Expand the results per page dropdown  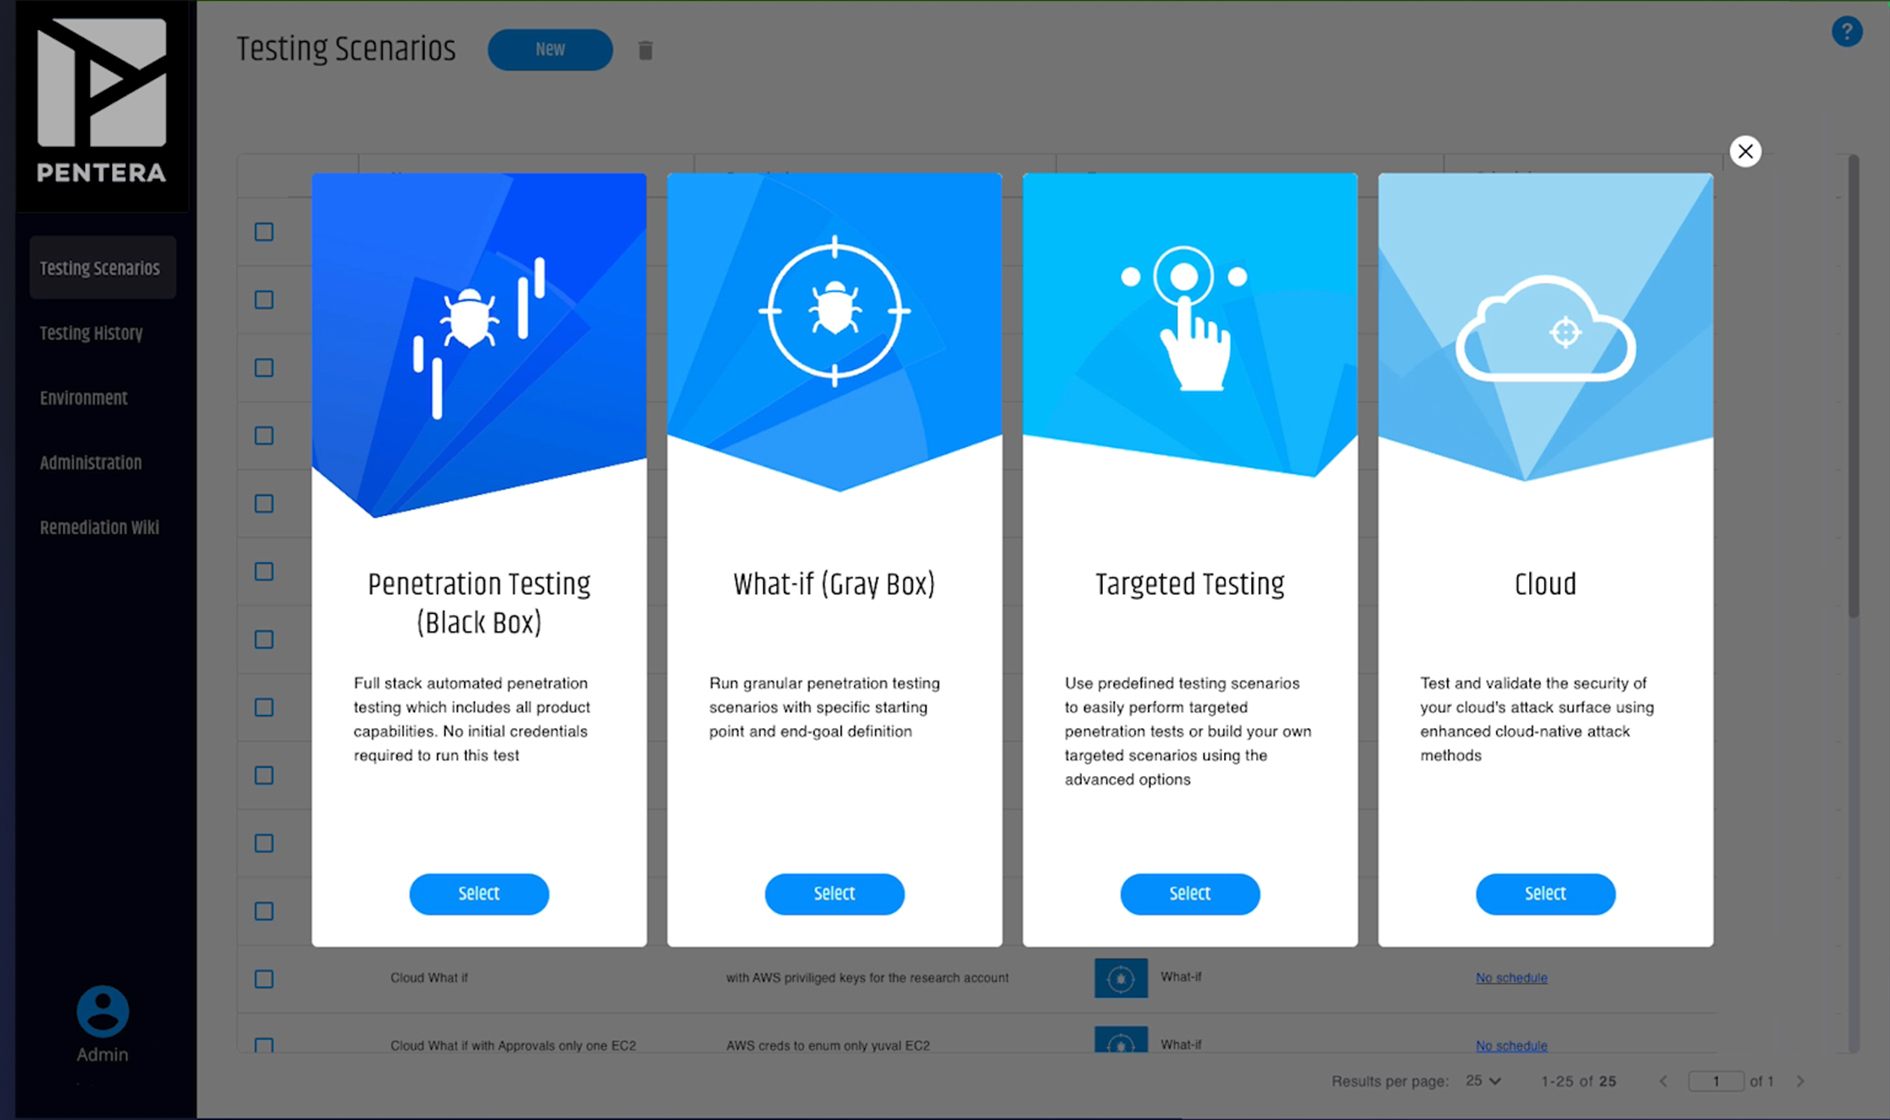click(1483, 1081)
